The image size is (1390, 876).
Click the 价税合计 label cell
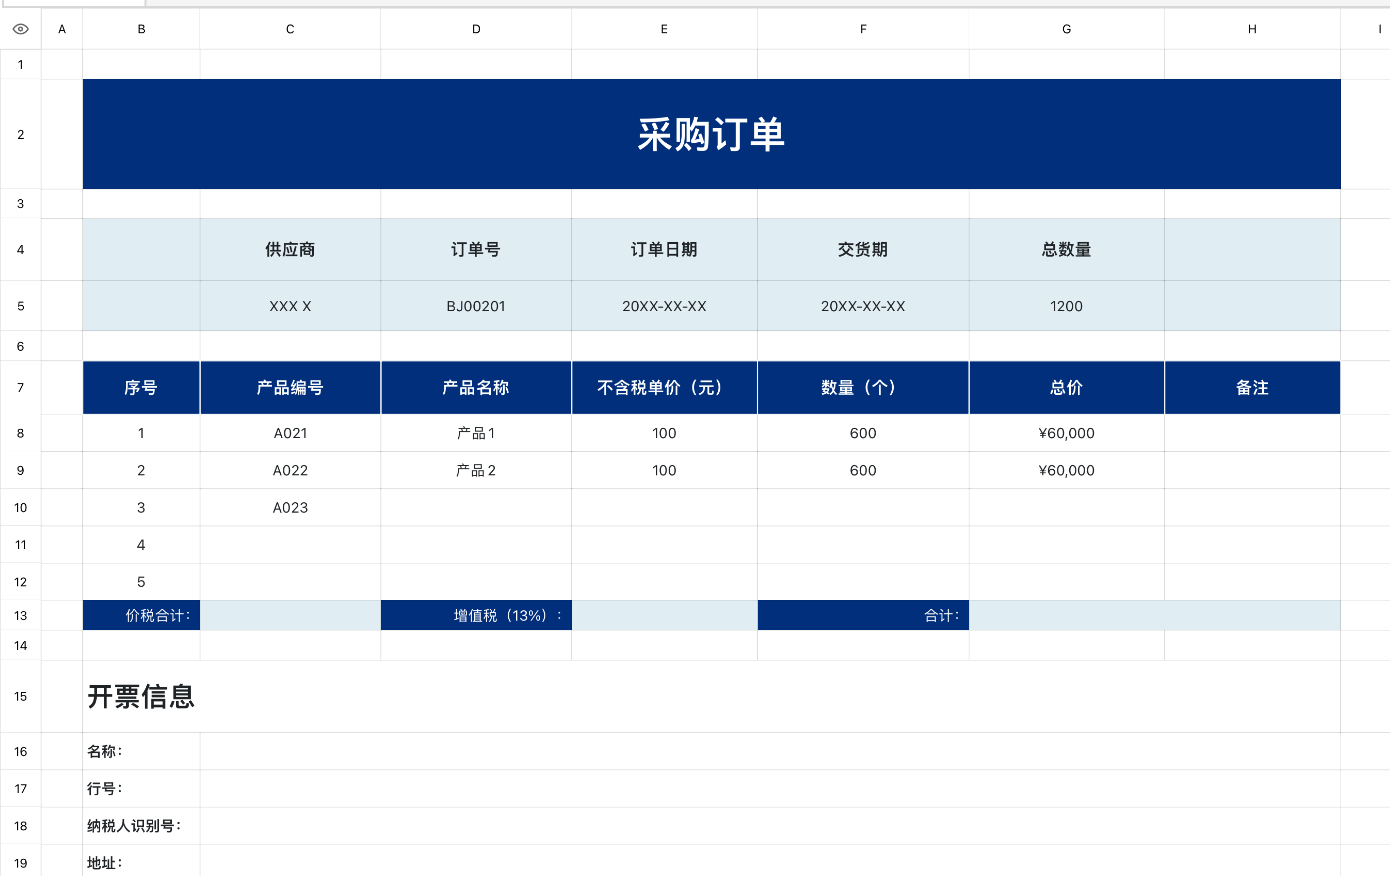(x=141, y=615)
